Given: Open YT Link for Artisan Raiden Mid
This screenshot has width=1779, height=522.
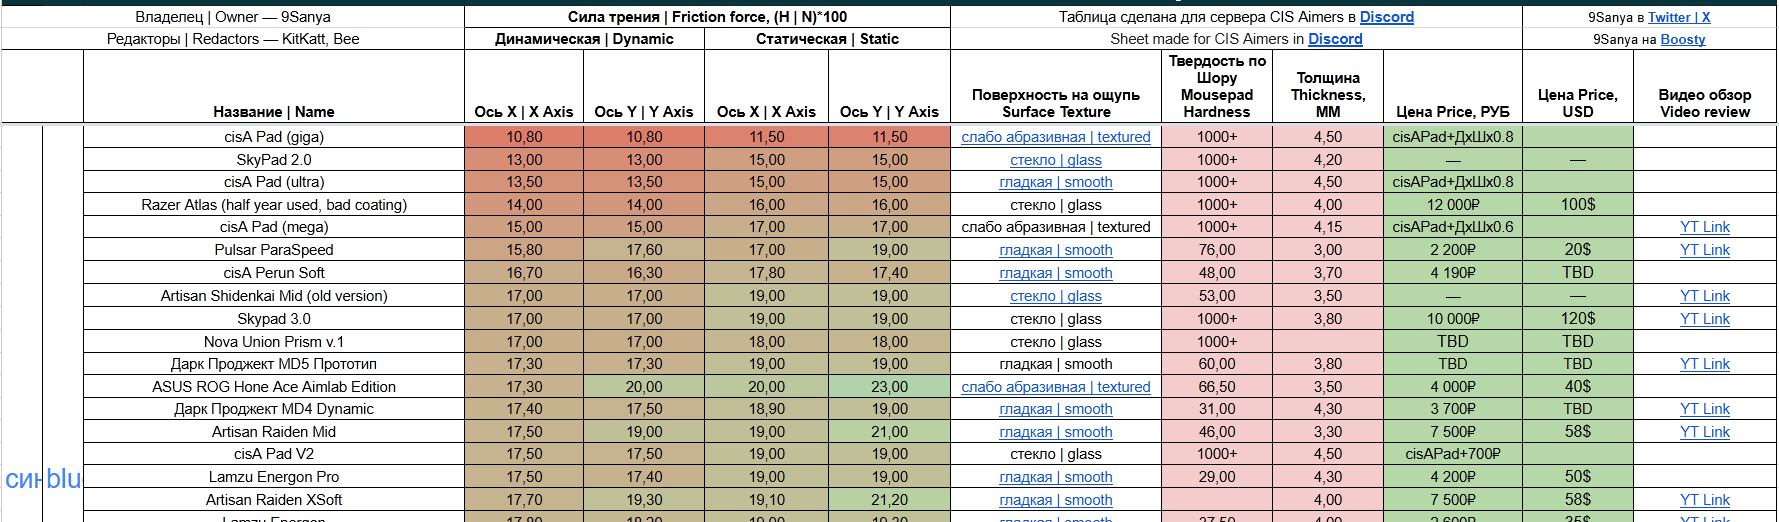Looking at the screenshot, I should (x=1704, y=432).
